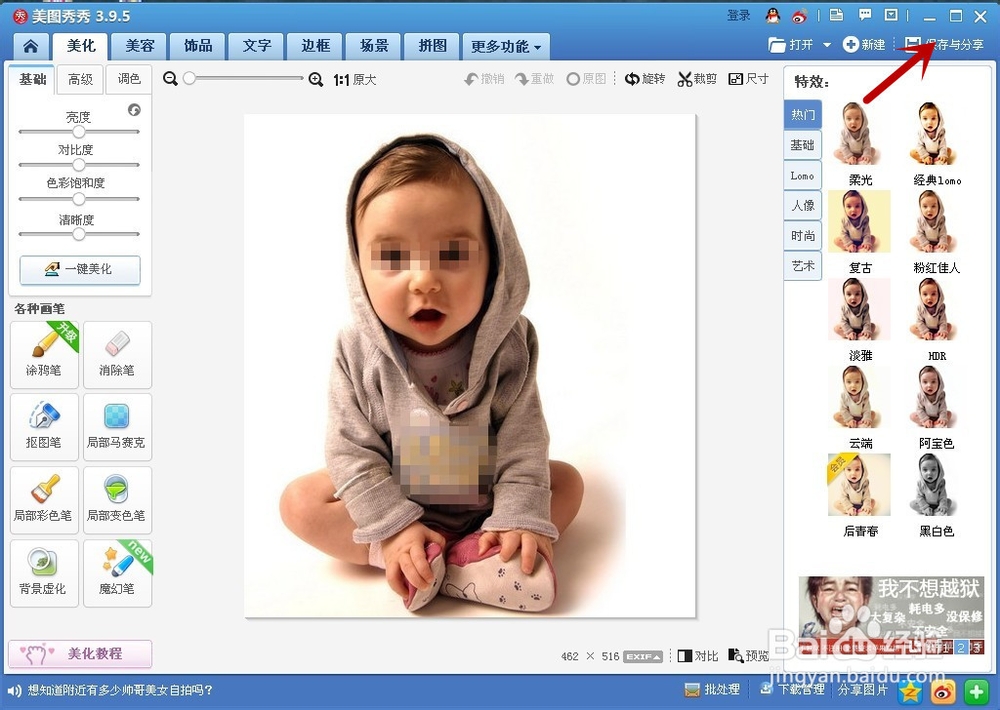Viewport: 1000px width, 710px height.
Task: Switch to the 边框 tab
Action: 316,46
